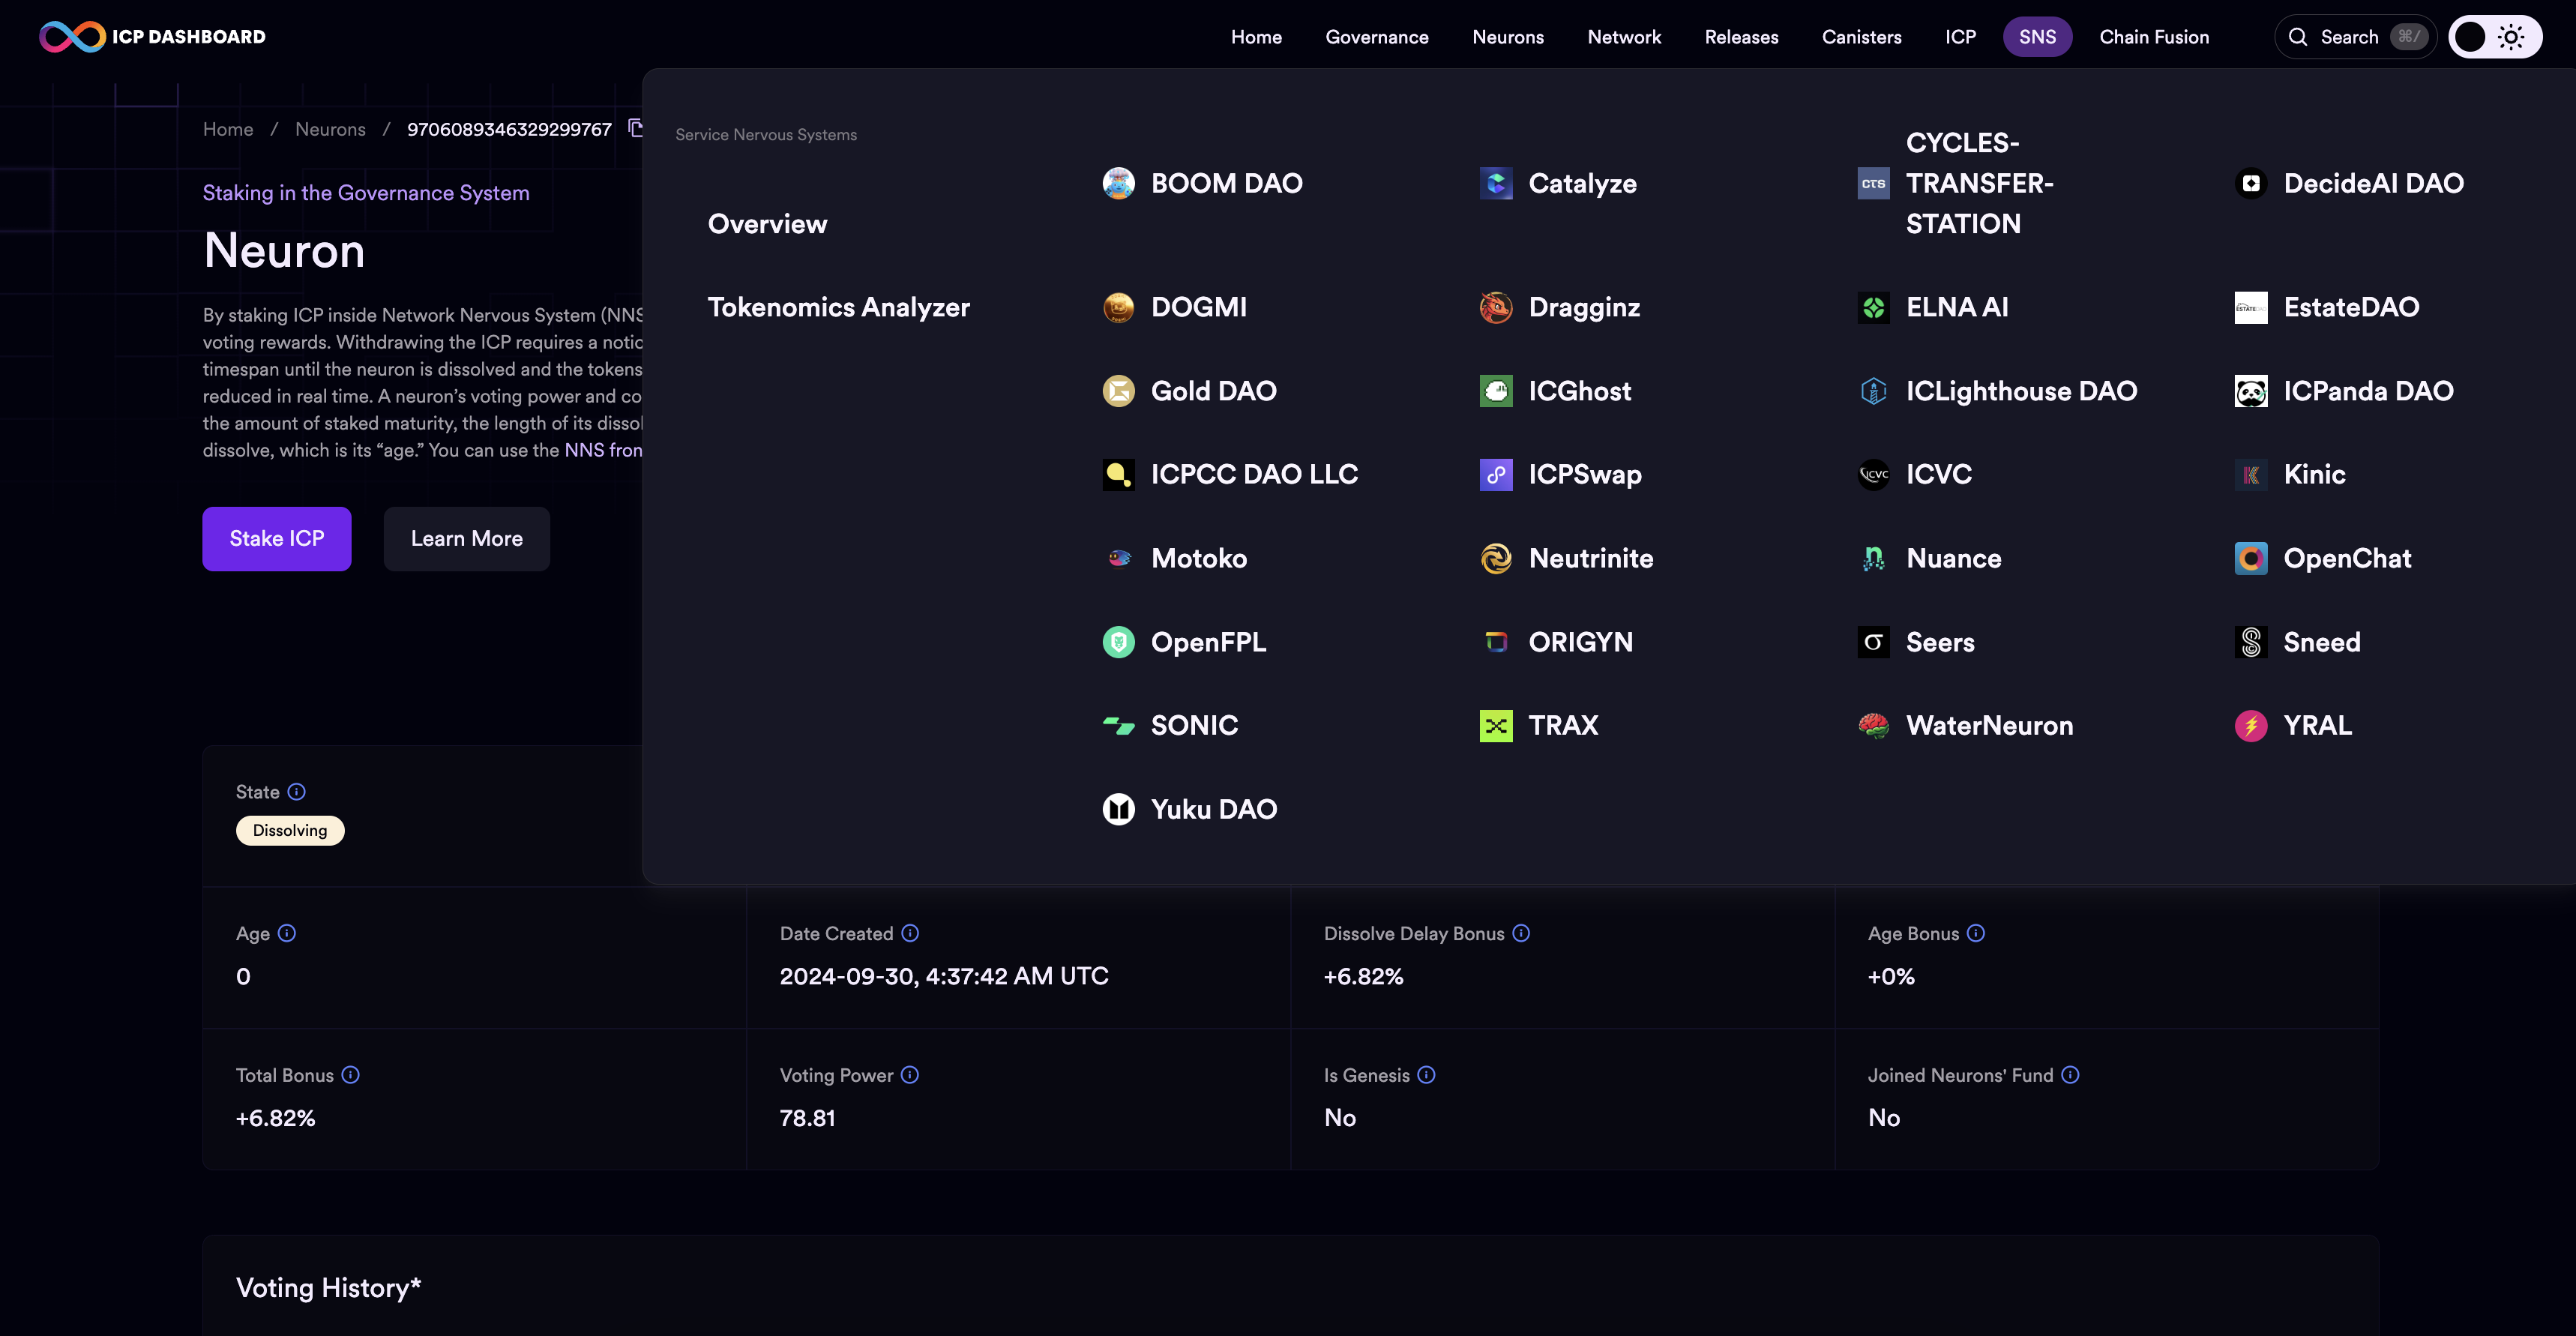Select Overview in the SNS menu
This screenshot has height=1336, width=2576.
coord(767,224)
